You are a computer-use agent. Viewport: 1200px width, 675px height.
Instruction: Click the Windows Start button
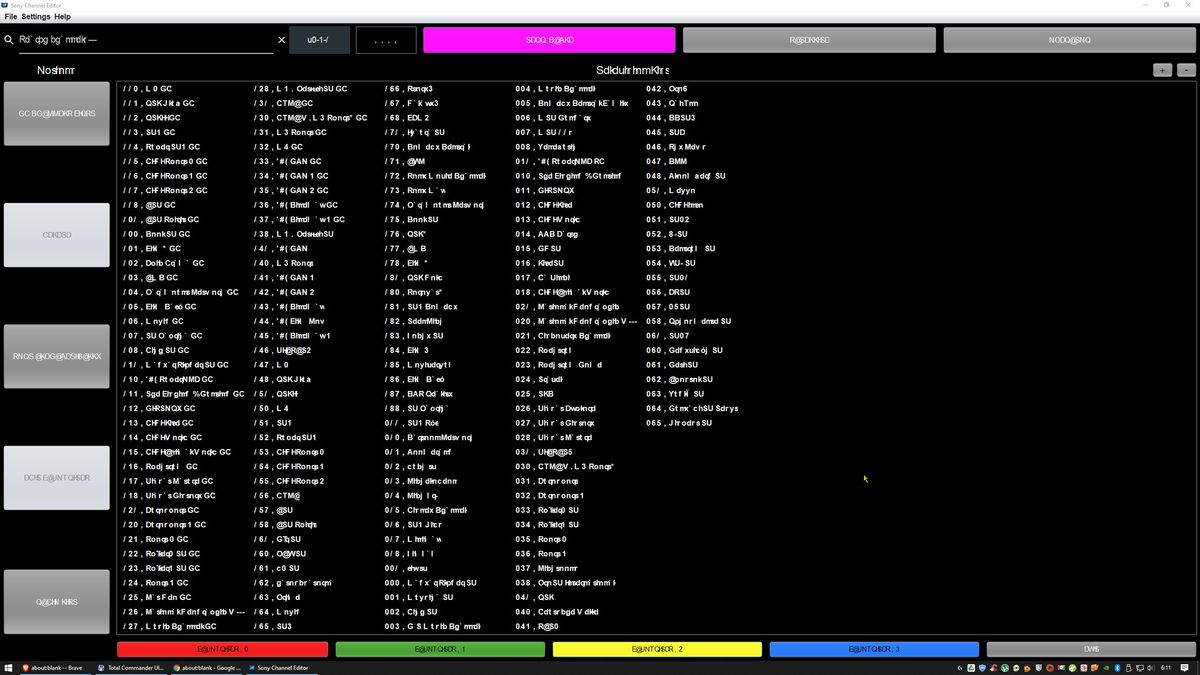[x=8, y=667]
